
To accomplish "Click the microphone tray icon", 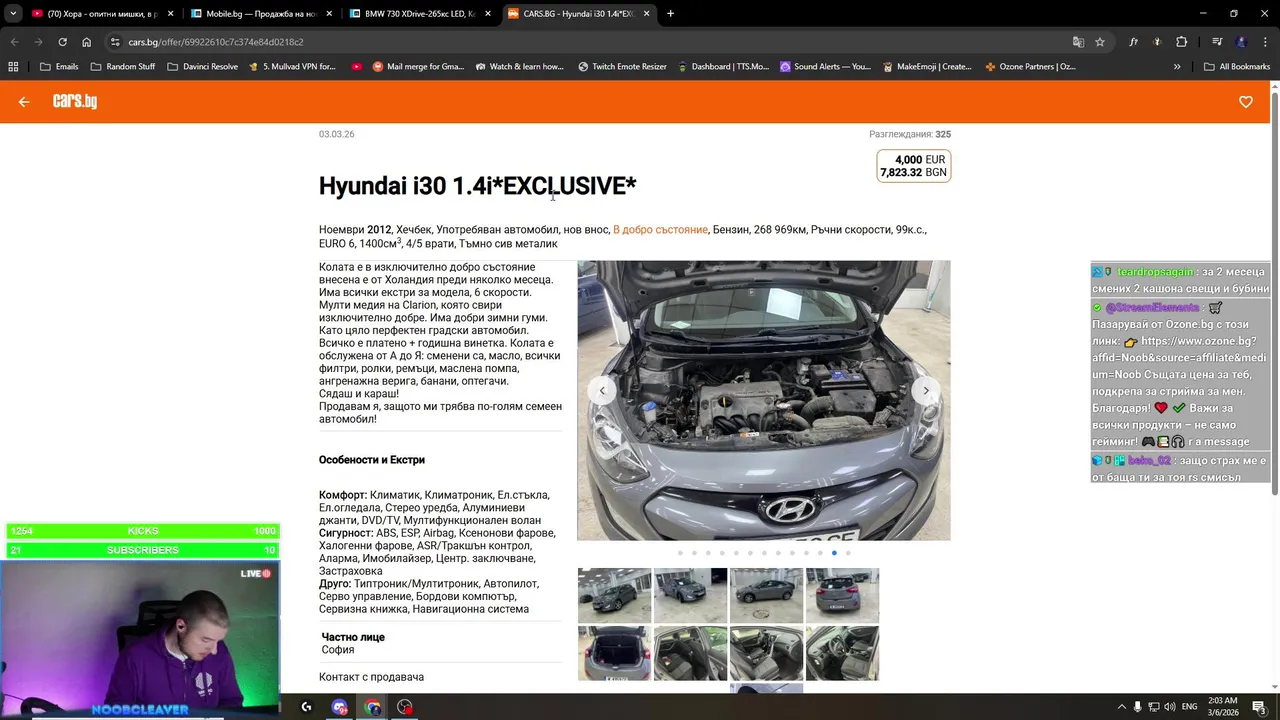I will click(1137, 707).
